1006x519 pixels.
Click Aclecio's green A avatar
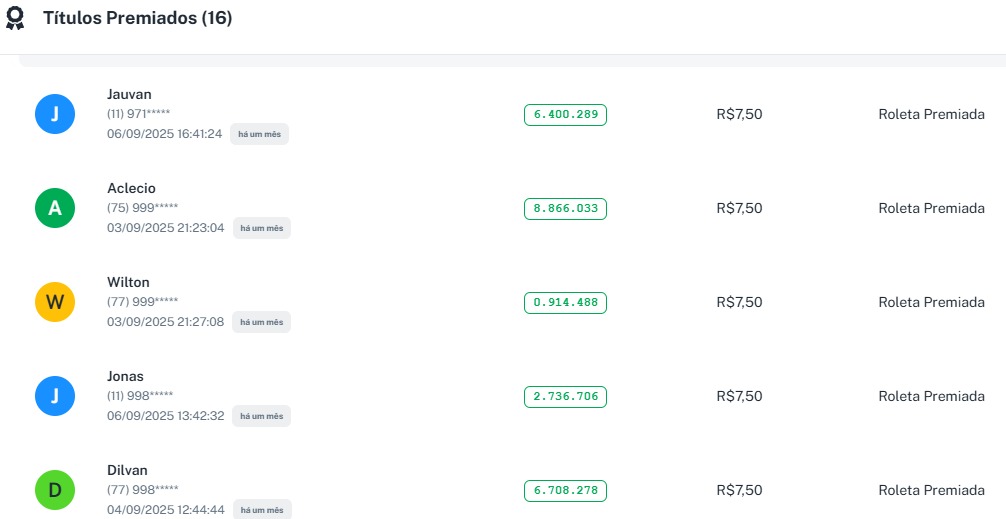click(x=55, y=208)
